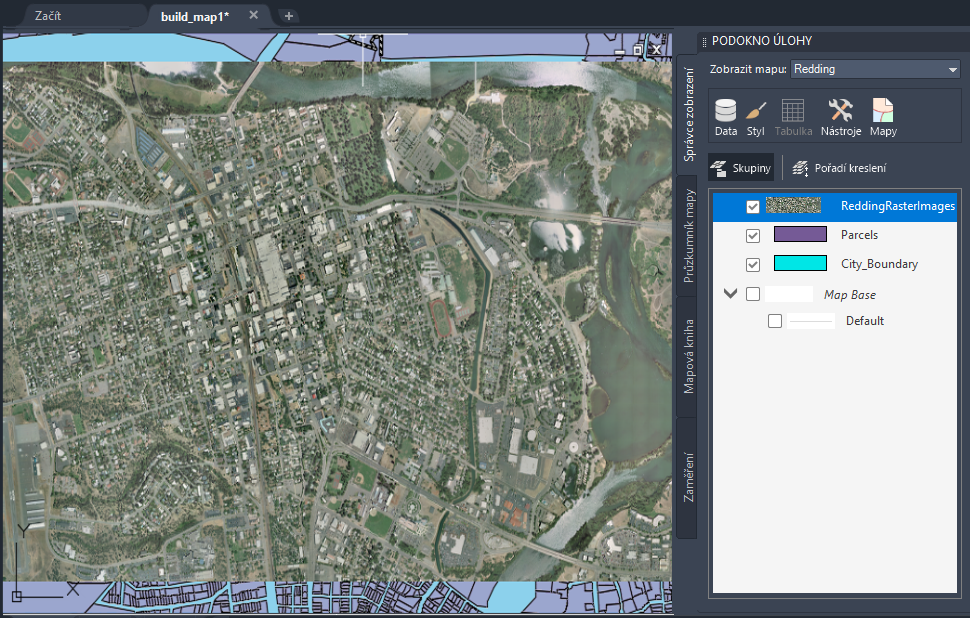
Task: Select the Parcels layer name
Action: (859, 235)
